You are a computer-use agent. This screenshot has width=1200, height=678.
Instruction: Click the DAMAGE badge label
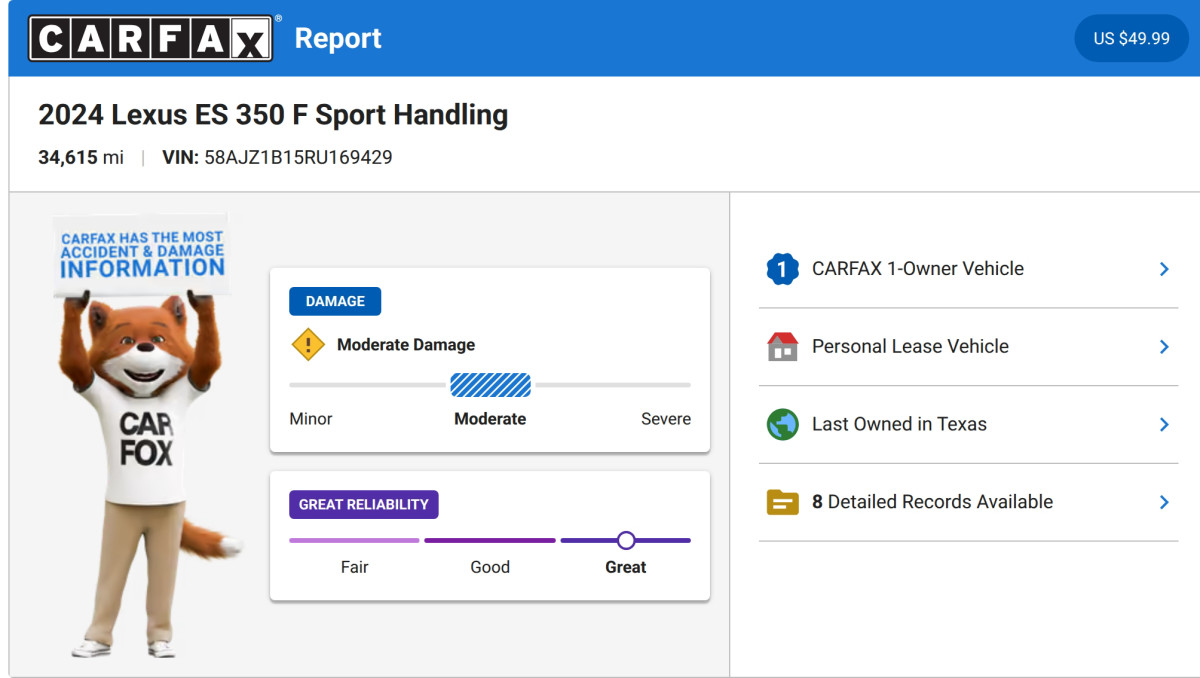(335, 301)
